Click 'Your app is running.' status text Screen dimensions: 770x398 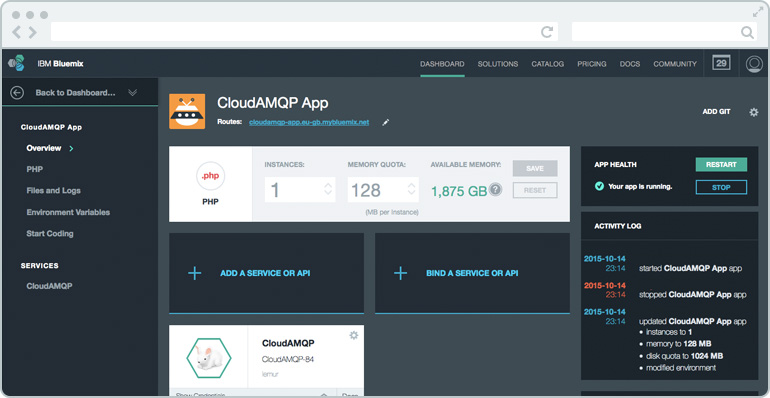640,187
